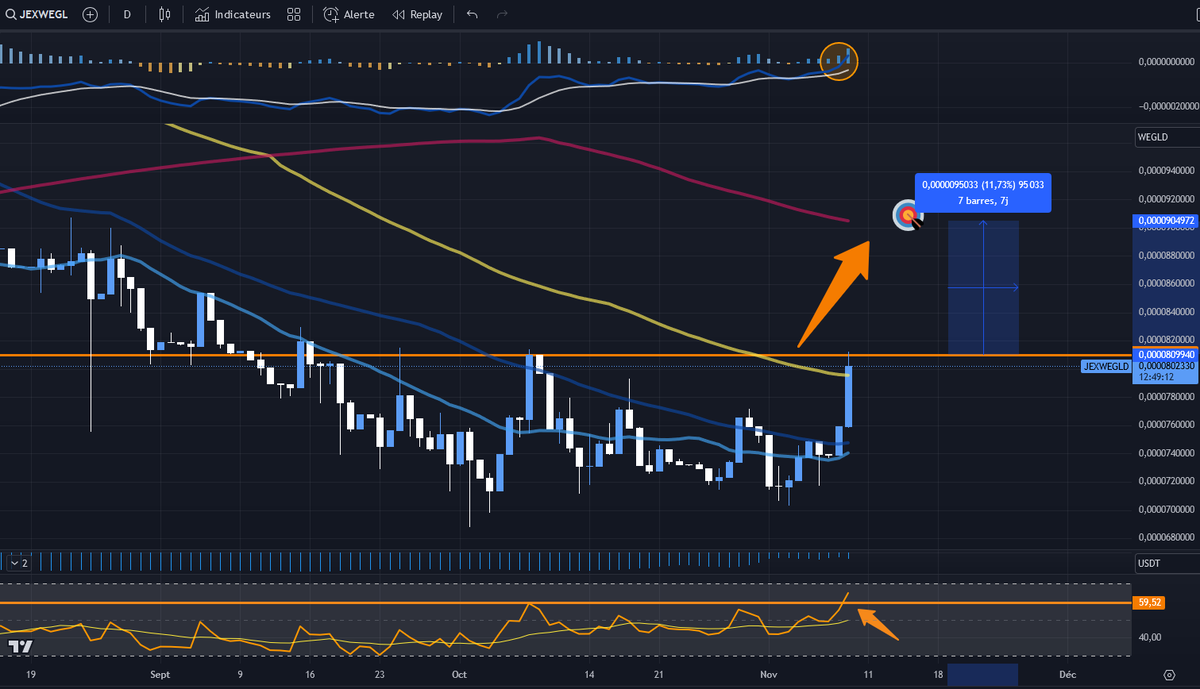Click the 0,0000680000 price scale value
This screenshot has width=1200, height=689.
pos(1166,536)
